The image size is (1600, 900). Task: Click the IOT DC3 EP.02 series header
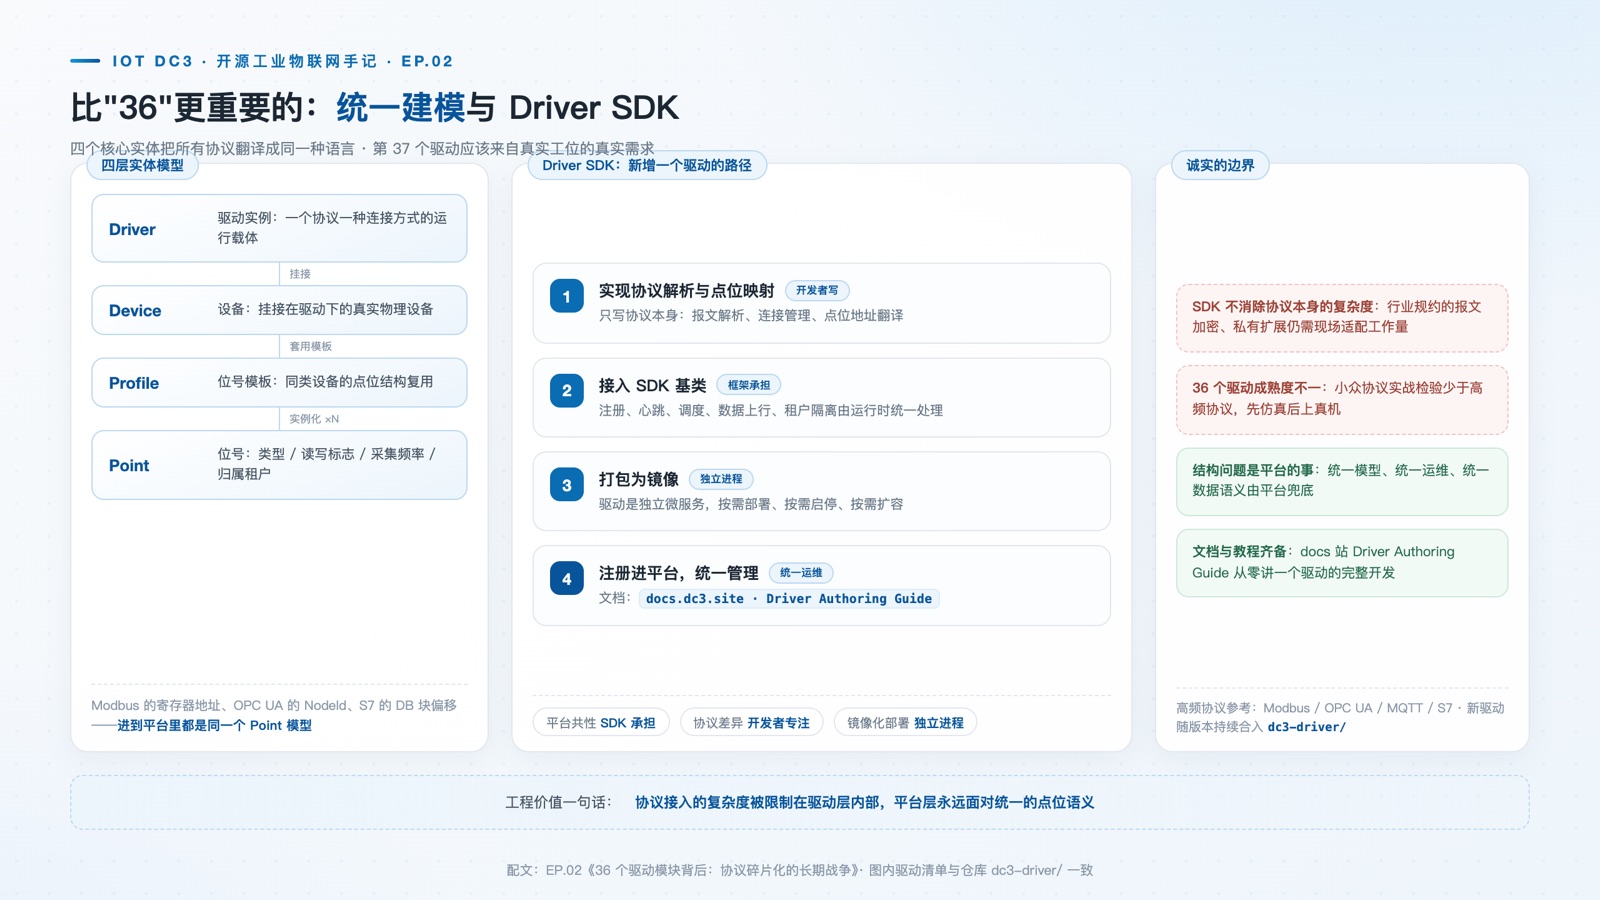pyautogui.click(x=283, y=61)
